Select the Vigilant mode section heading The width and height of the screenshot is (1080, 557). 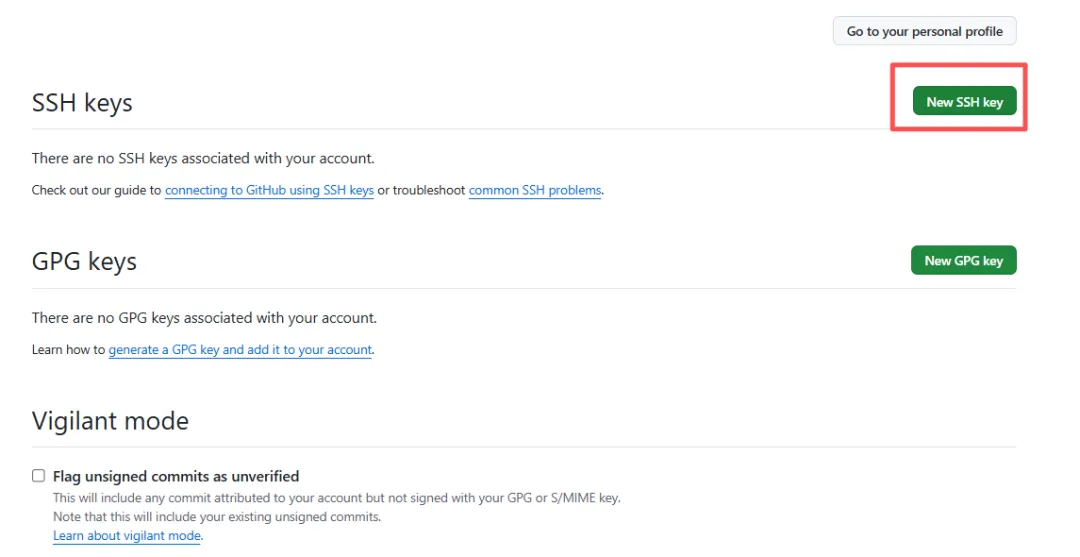110,421
